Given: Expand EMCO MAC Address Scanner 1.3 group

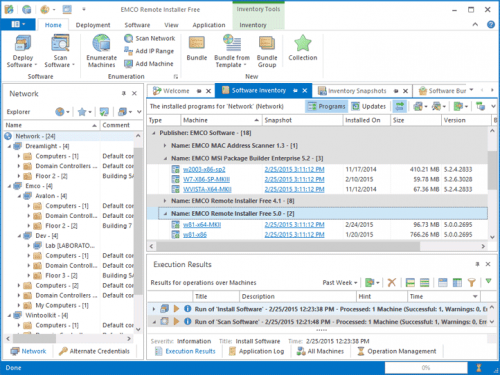Looking at the screenshot, I should click(165, 146).
